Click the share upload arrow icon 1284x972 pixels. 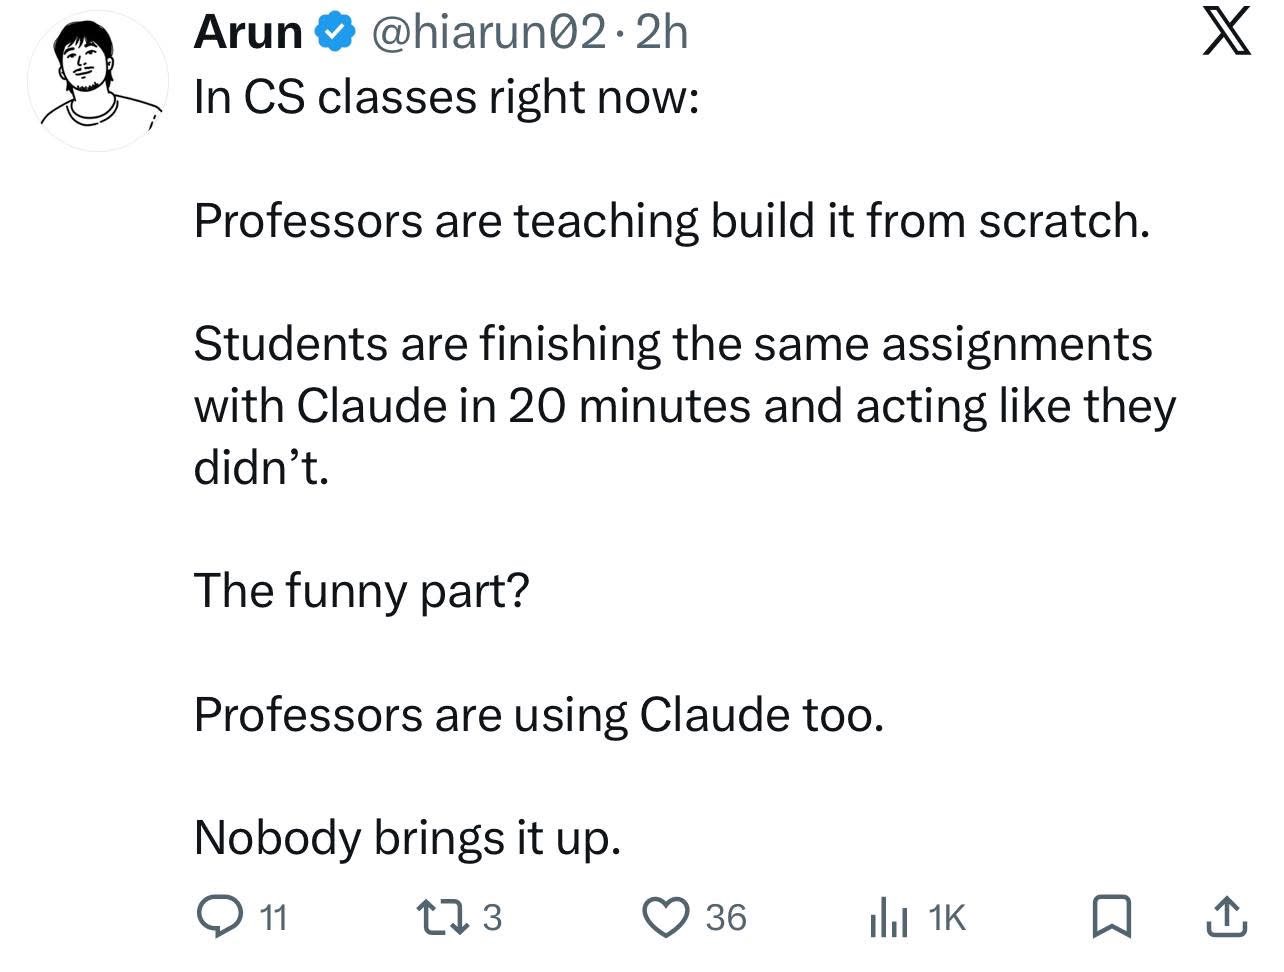1228,916
